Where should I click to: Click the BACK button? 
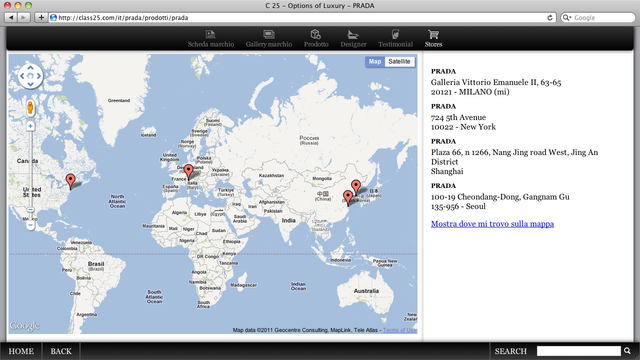(61, 351)
